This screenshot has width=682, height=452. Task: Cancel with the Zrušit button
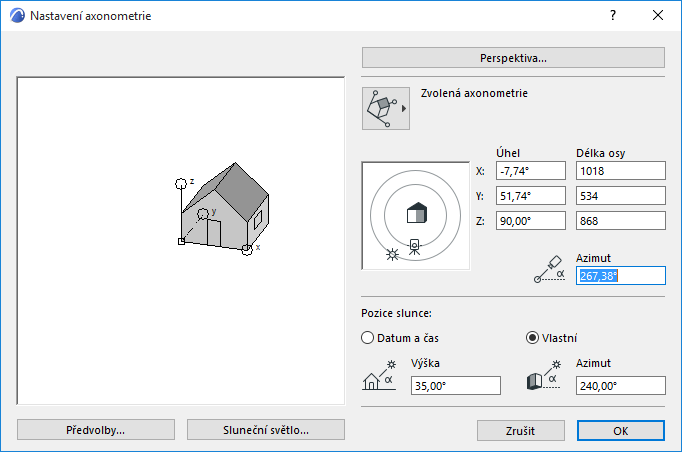(x=521, y=431)
